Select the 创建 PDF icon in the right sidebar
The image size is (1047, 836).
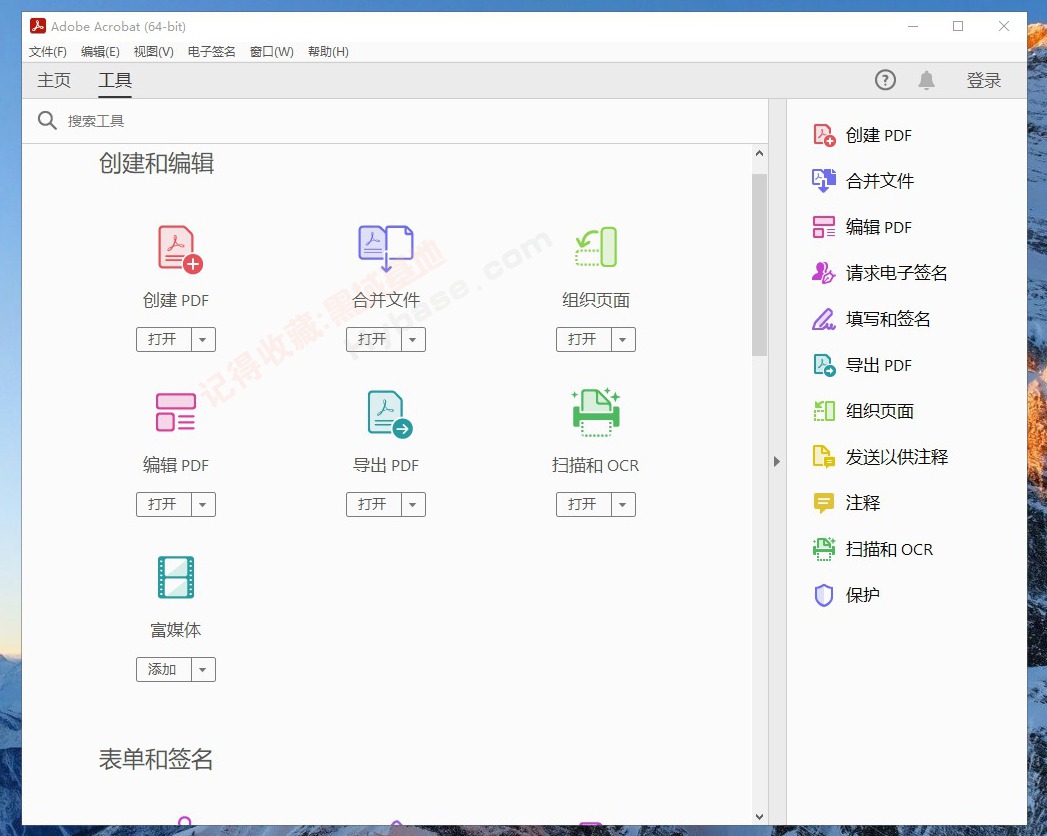[824, 136]
